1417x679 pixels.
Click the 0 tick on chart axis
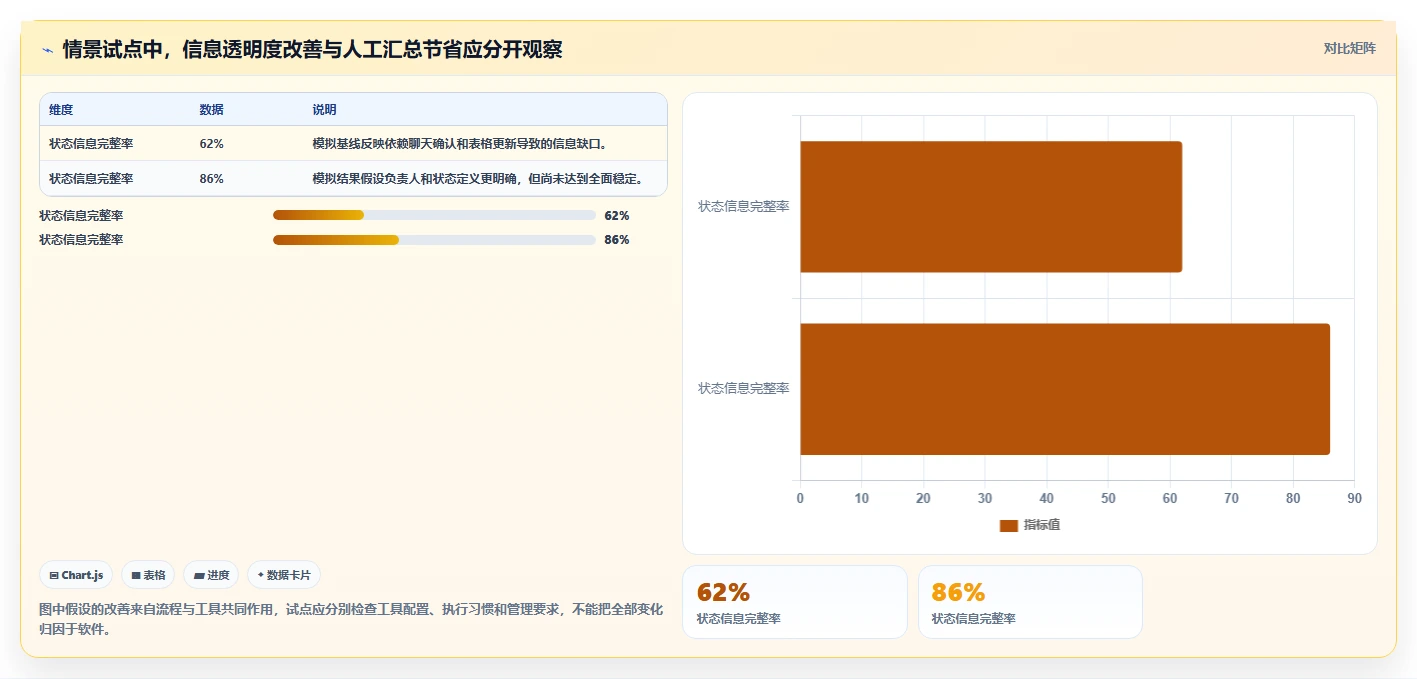800,498
